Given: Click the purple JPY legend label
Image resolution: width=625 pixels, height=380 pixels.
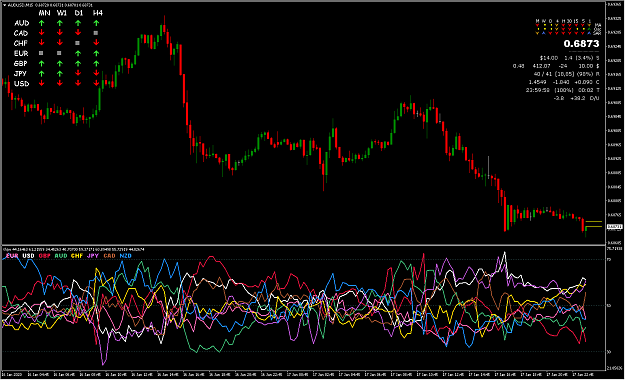Looking at the screenshot, I should coord(92,256).
